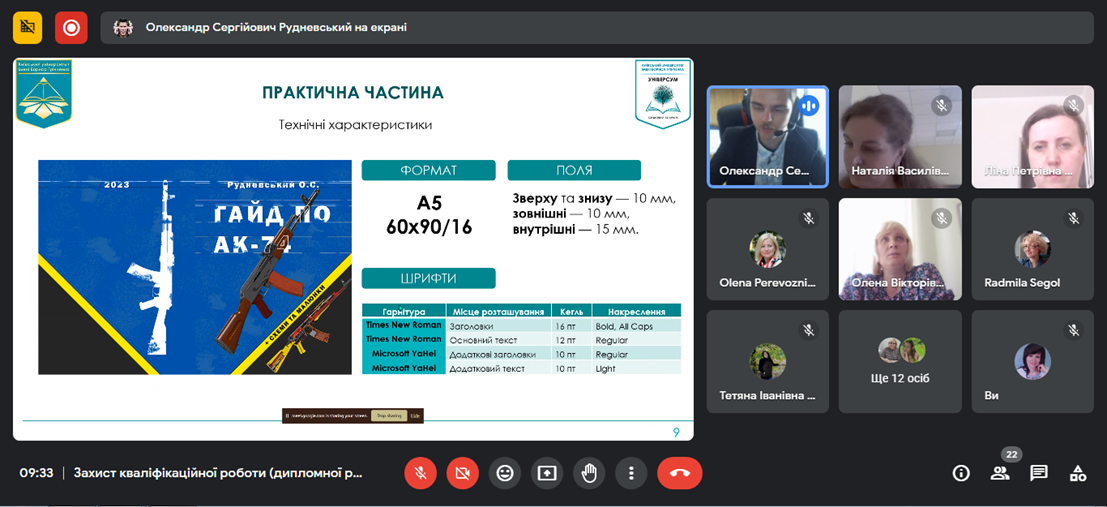Open the participants list icon showing 22
This screenshot has height=507, width=1107.
click(1000, 473)
